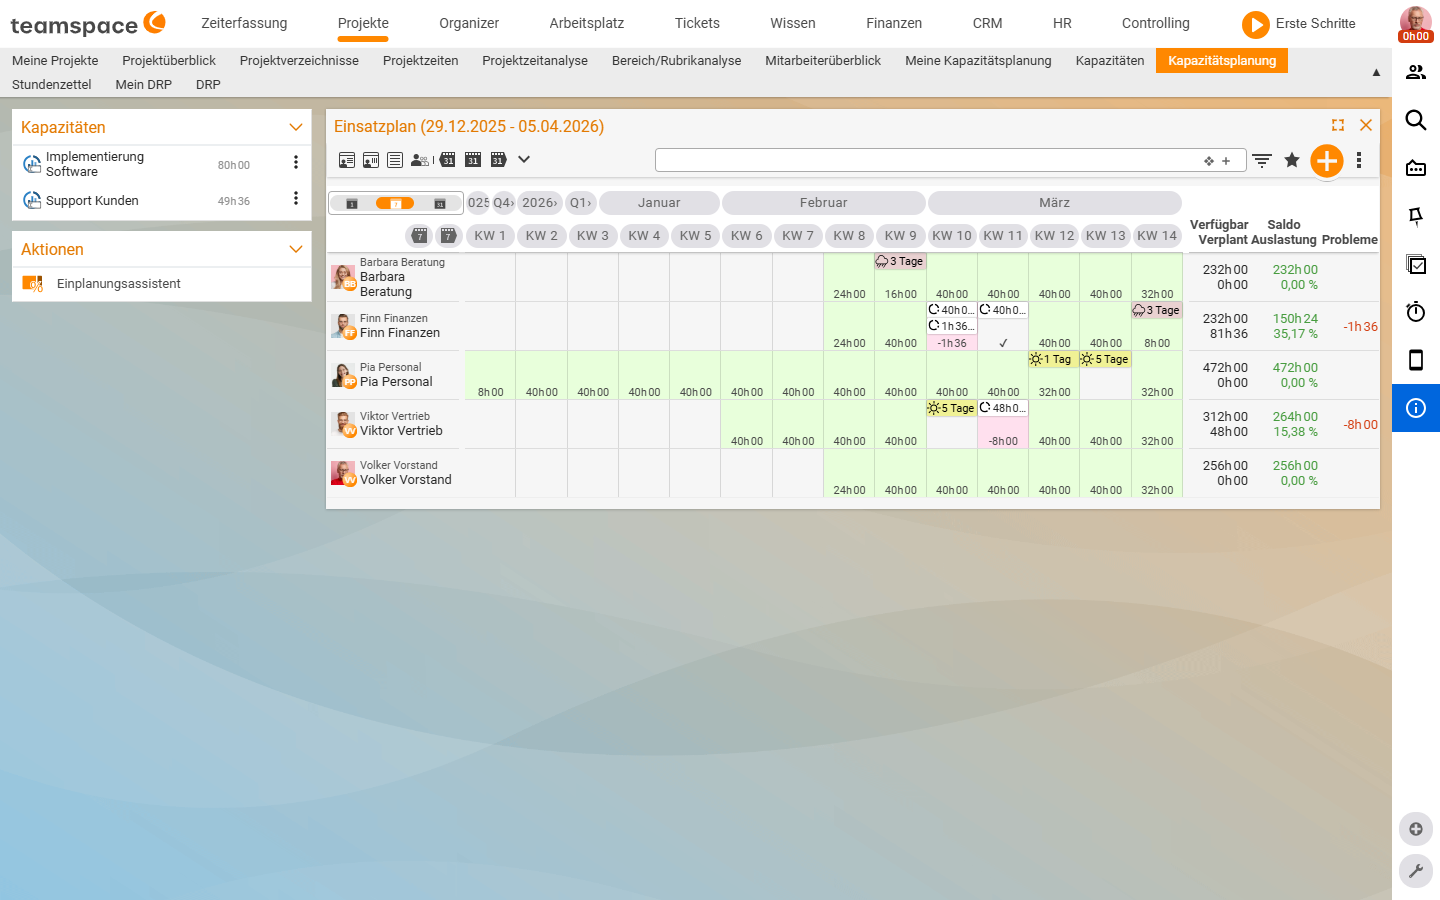Screen dimensions: 1440x900
Task: Launch the Einplanungsassistent
Action: (x=118, y=284)
